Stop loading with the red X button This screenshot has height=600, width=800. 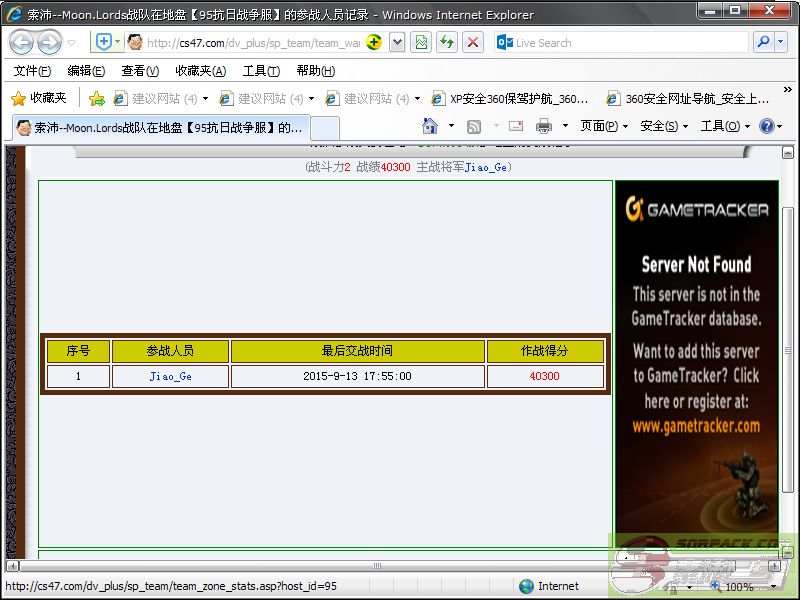(x=473, y=42)
